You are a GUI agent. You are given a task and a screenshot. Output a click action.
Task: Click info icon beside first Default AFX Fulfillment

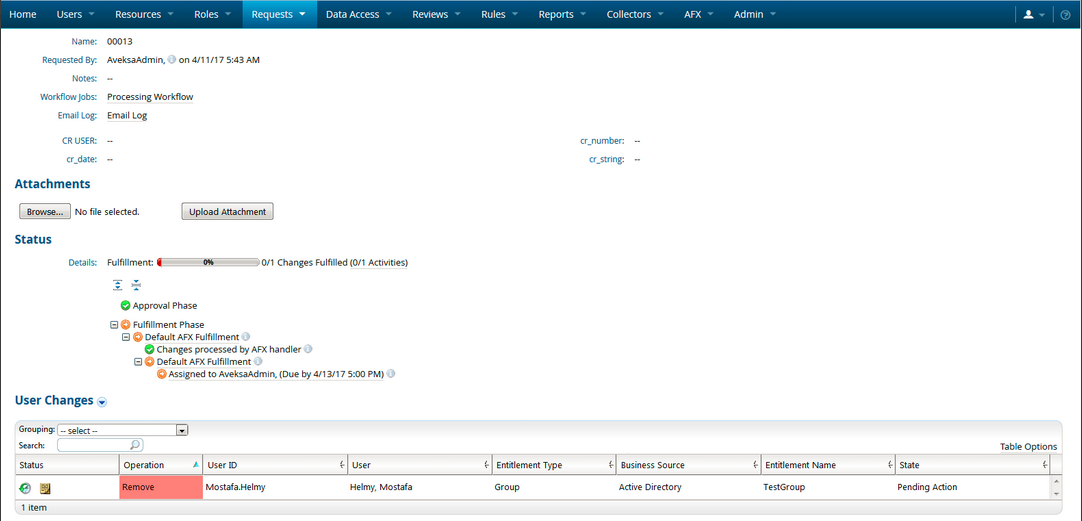tap(246, 337)
